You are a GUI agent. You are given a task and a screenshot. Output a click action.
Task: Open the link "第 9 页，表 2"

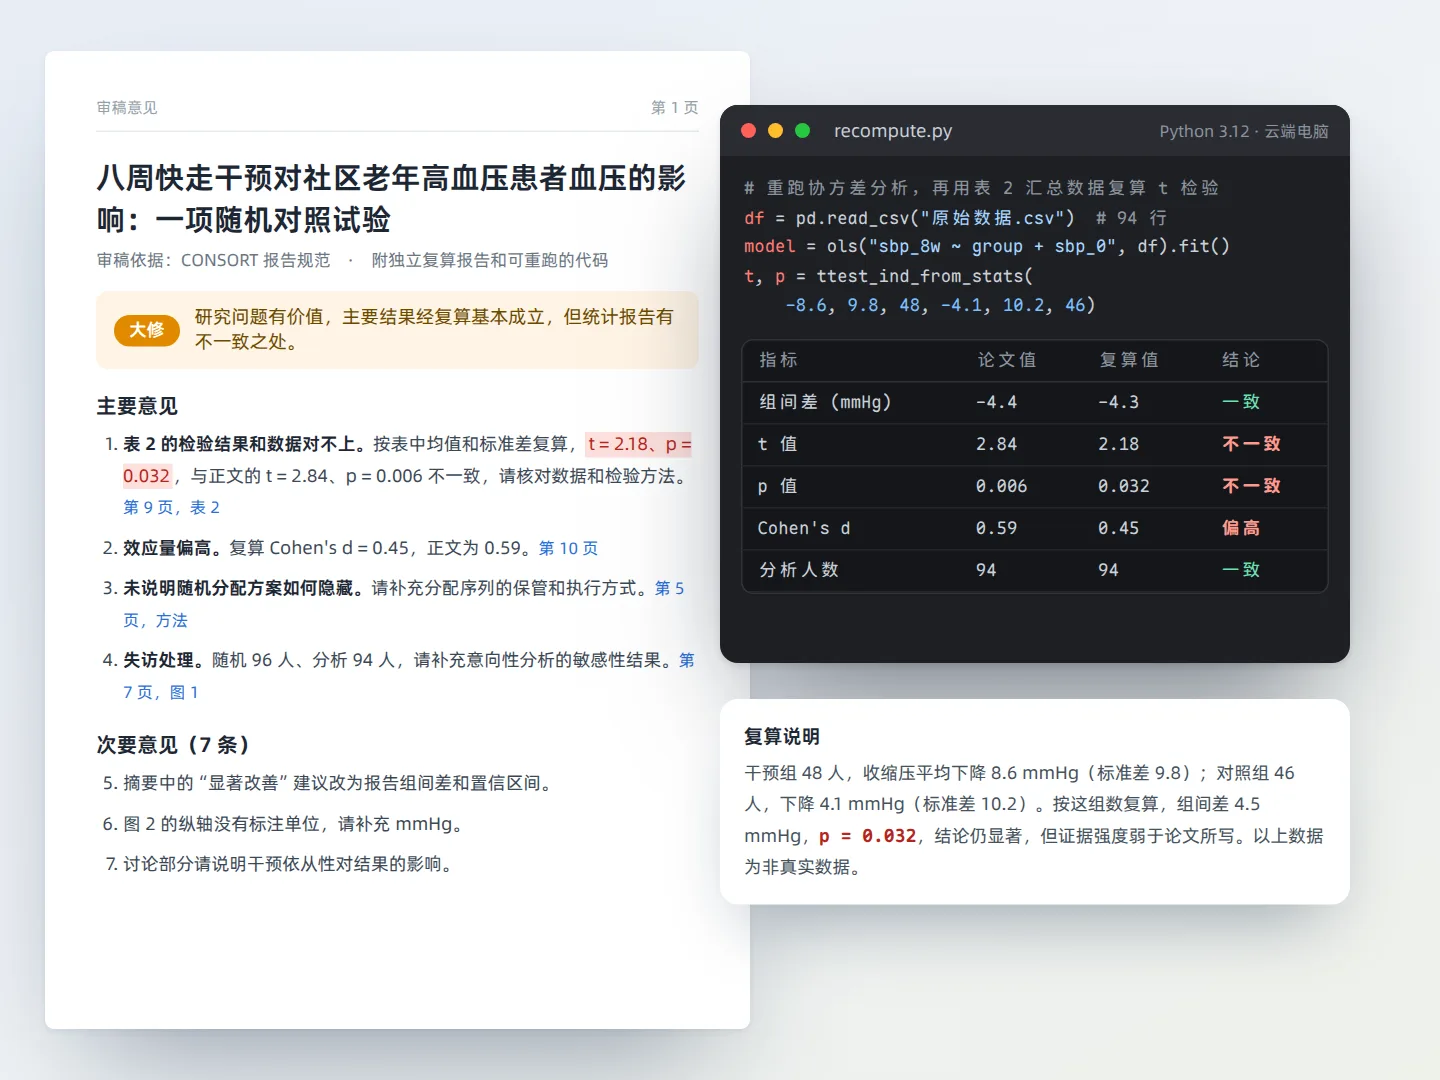171,508
